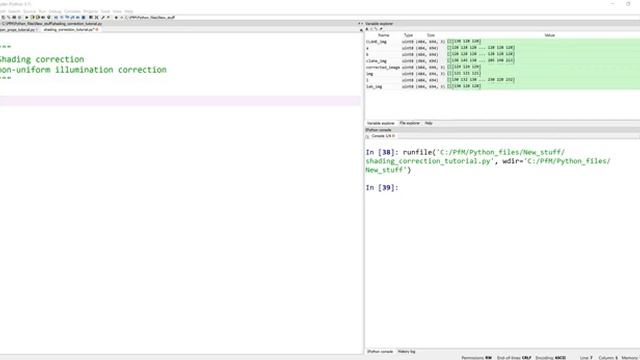Click the Line number status entry

(x=586, y=358)
